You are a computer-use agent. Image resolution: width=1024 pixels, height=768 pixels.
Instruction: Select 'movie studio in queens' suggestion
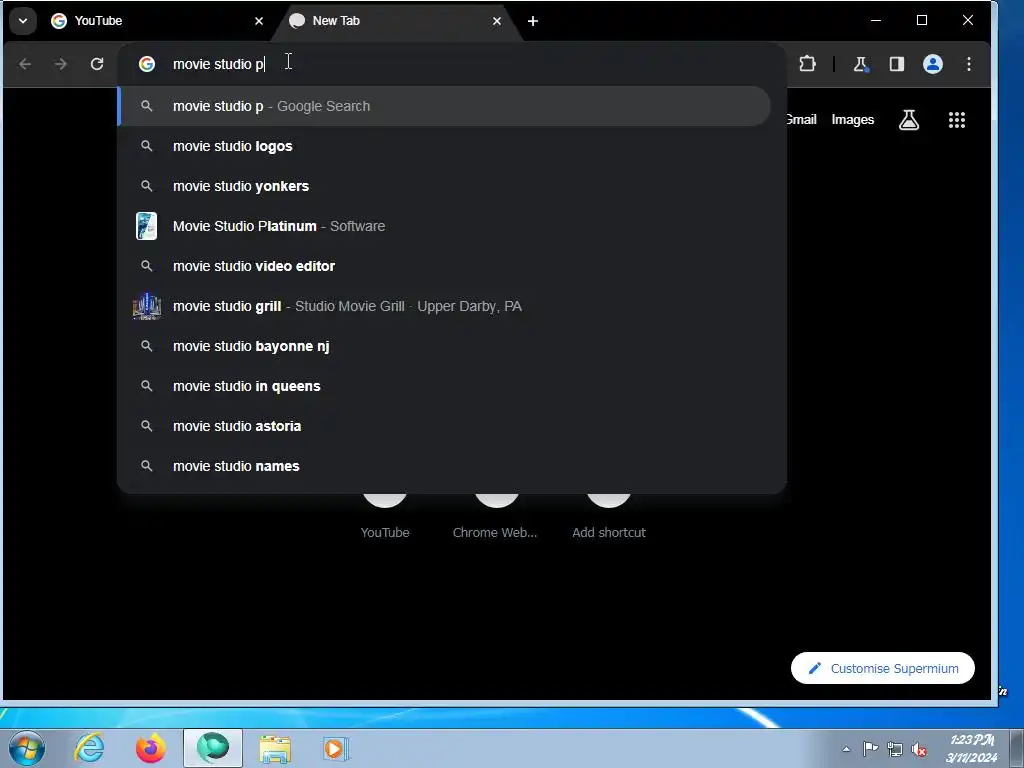coord(444,386)
